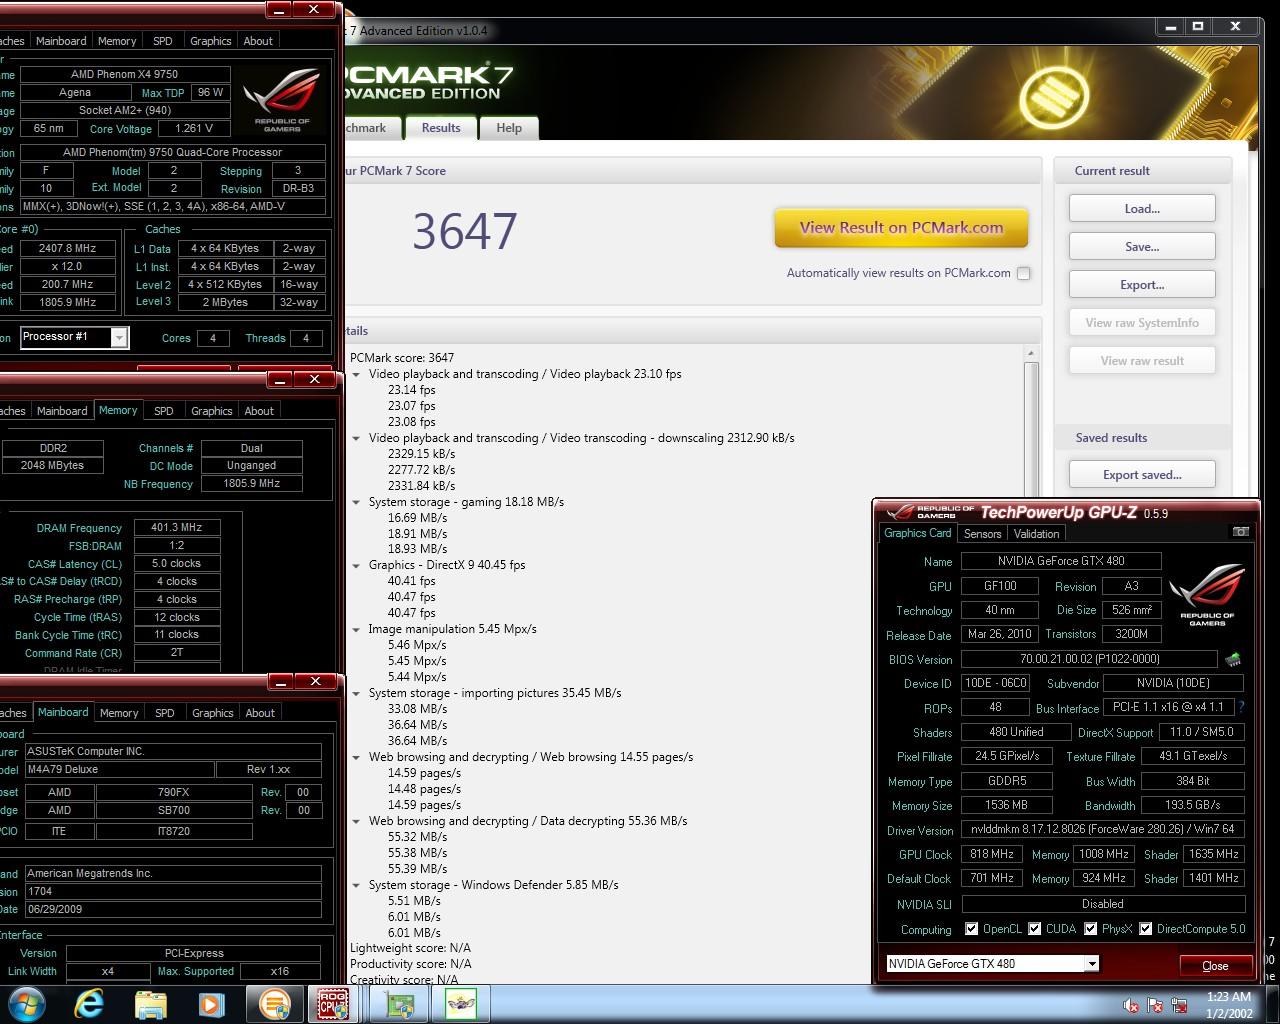Click the 'Lightweight score: N/A' line
The height and width of the screenshot is (1024, 1280).
click(410, 948)
